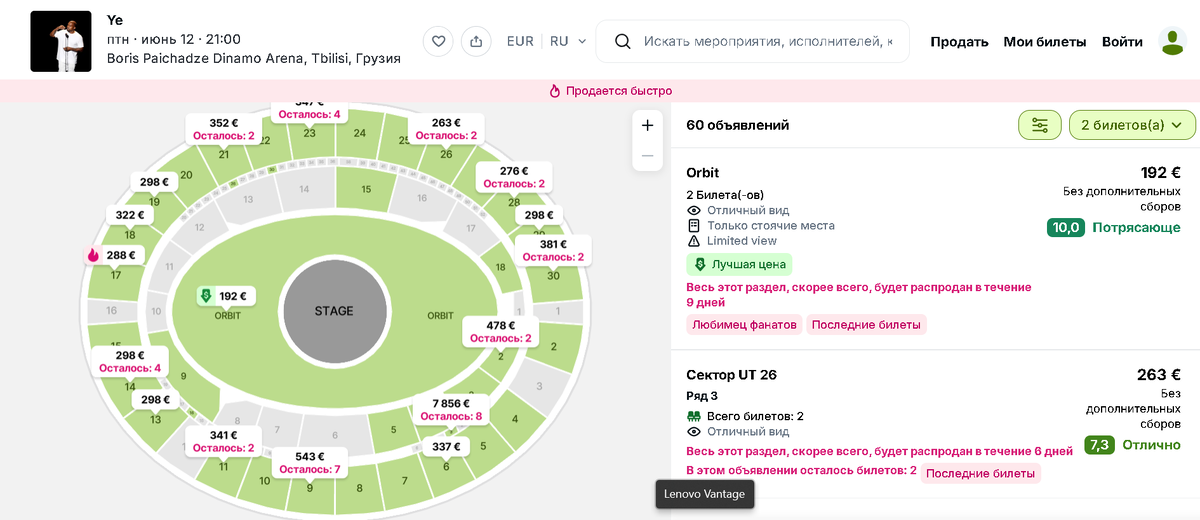Zoom out of the seating map

(x=647, y=155)
